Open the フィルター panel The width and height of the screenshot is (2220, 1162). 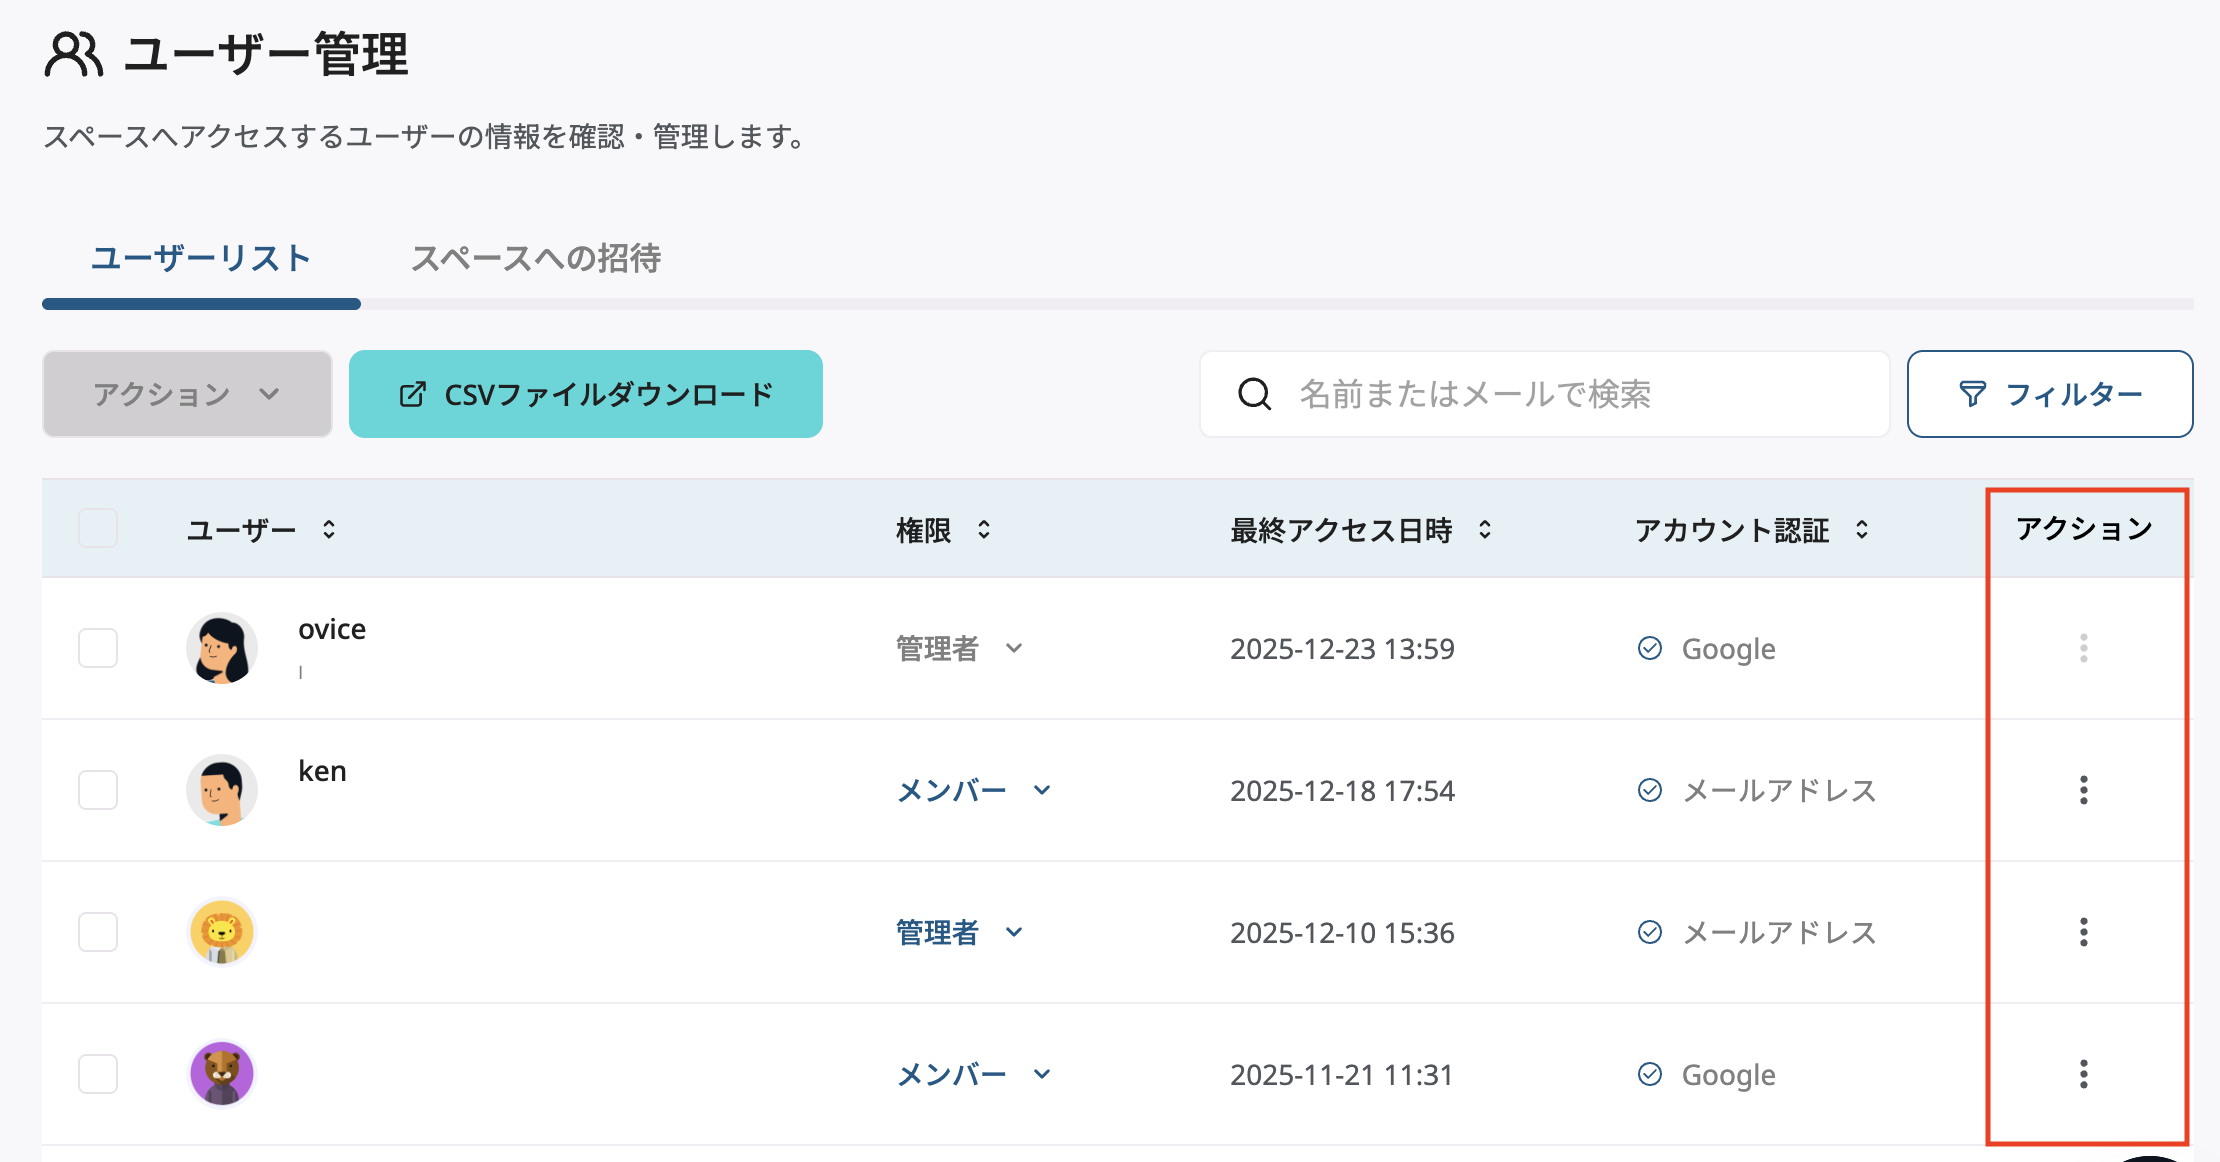[x=2049, y=394]
